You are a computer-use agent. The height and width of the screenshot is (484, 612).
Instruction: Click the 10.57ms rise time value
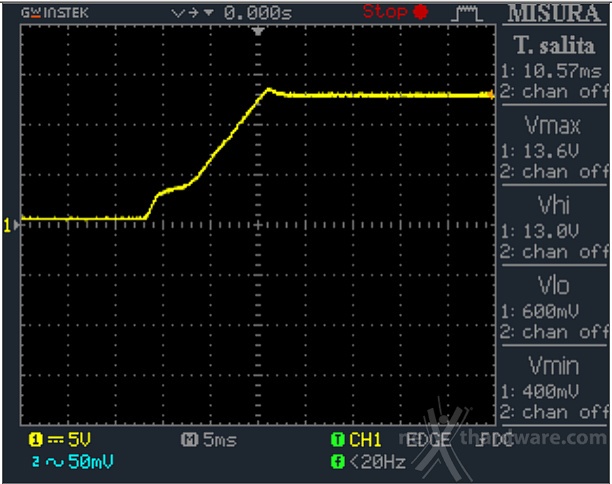(562, 71)
